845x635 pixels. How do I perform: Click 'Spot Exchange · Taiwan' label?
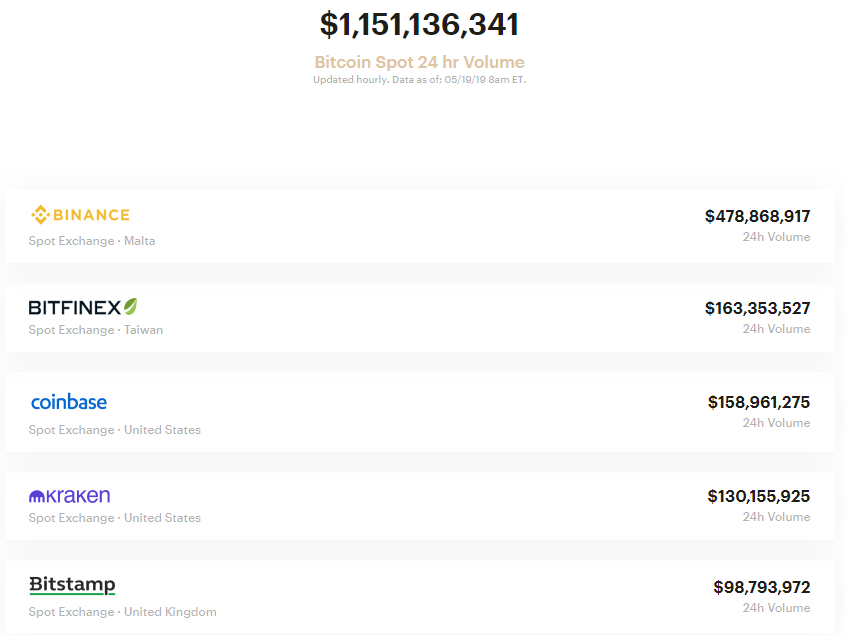point(96,330)
